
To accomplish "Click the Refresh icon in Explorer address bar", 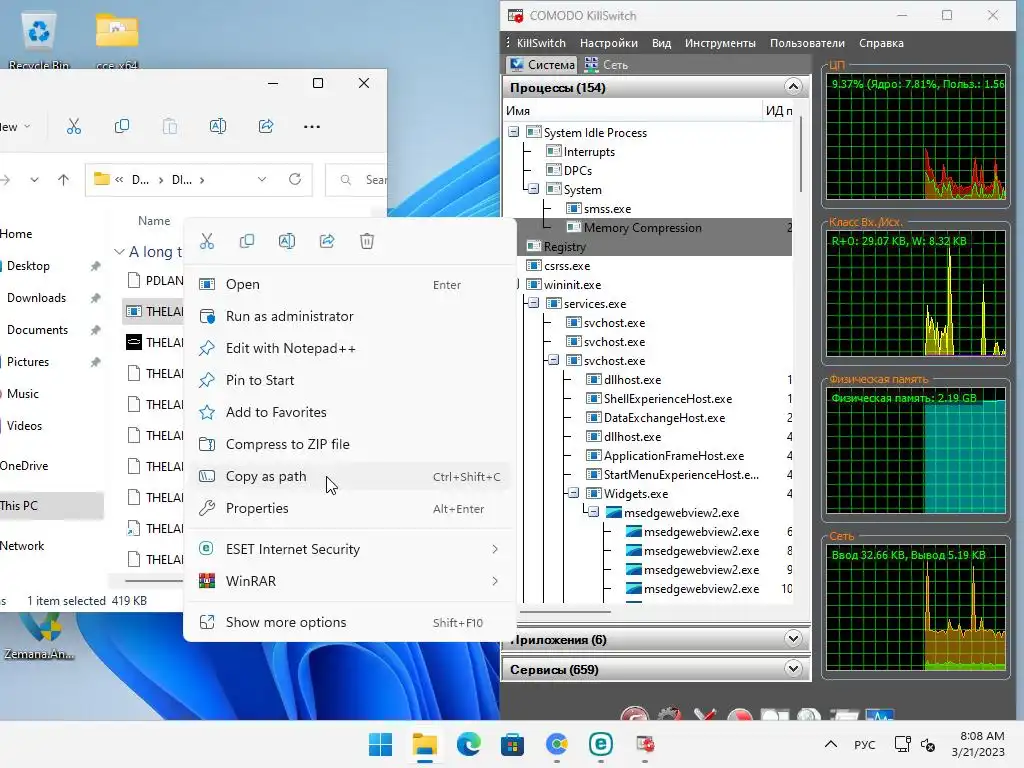I will [x=295, y=179].
